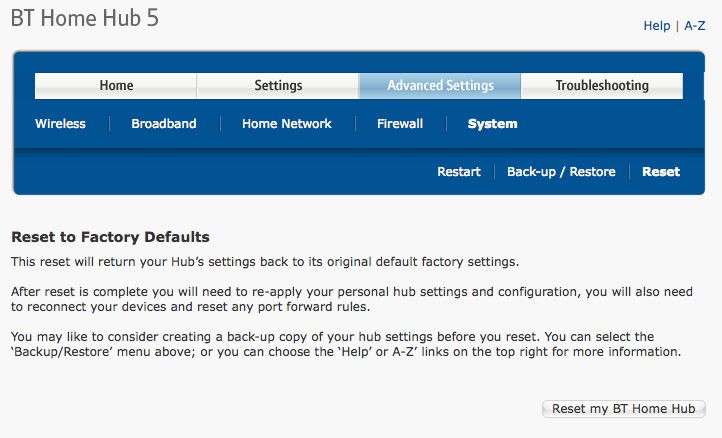Go to Firewall settings
The width and height of the screenshot is (722, 438).
click(x=400, y=123)
